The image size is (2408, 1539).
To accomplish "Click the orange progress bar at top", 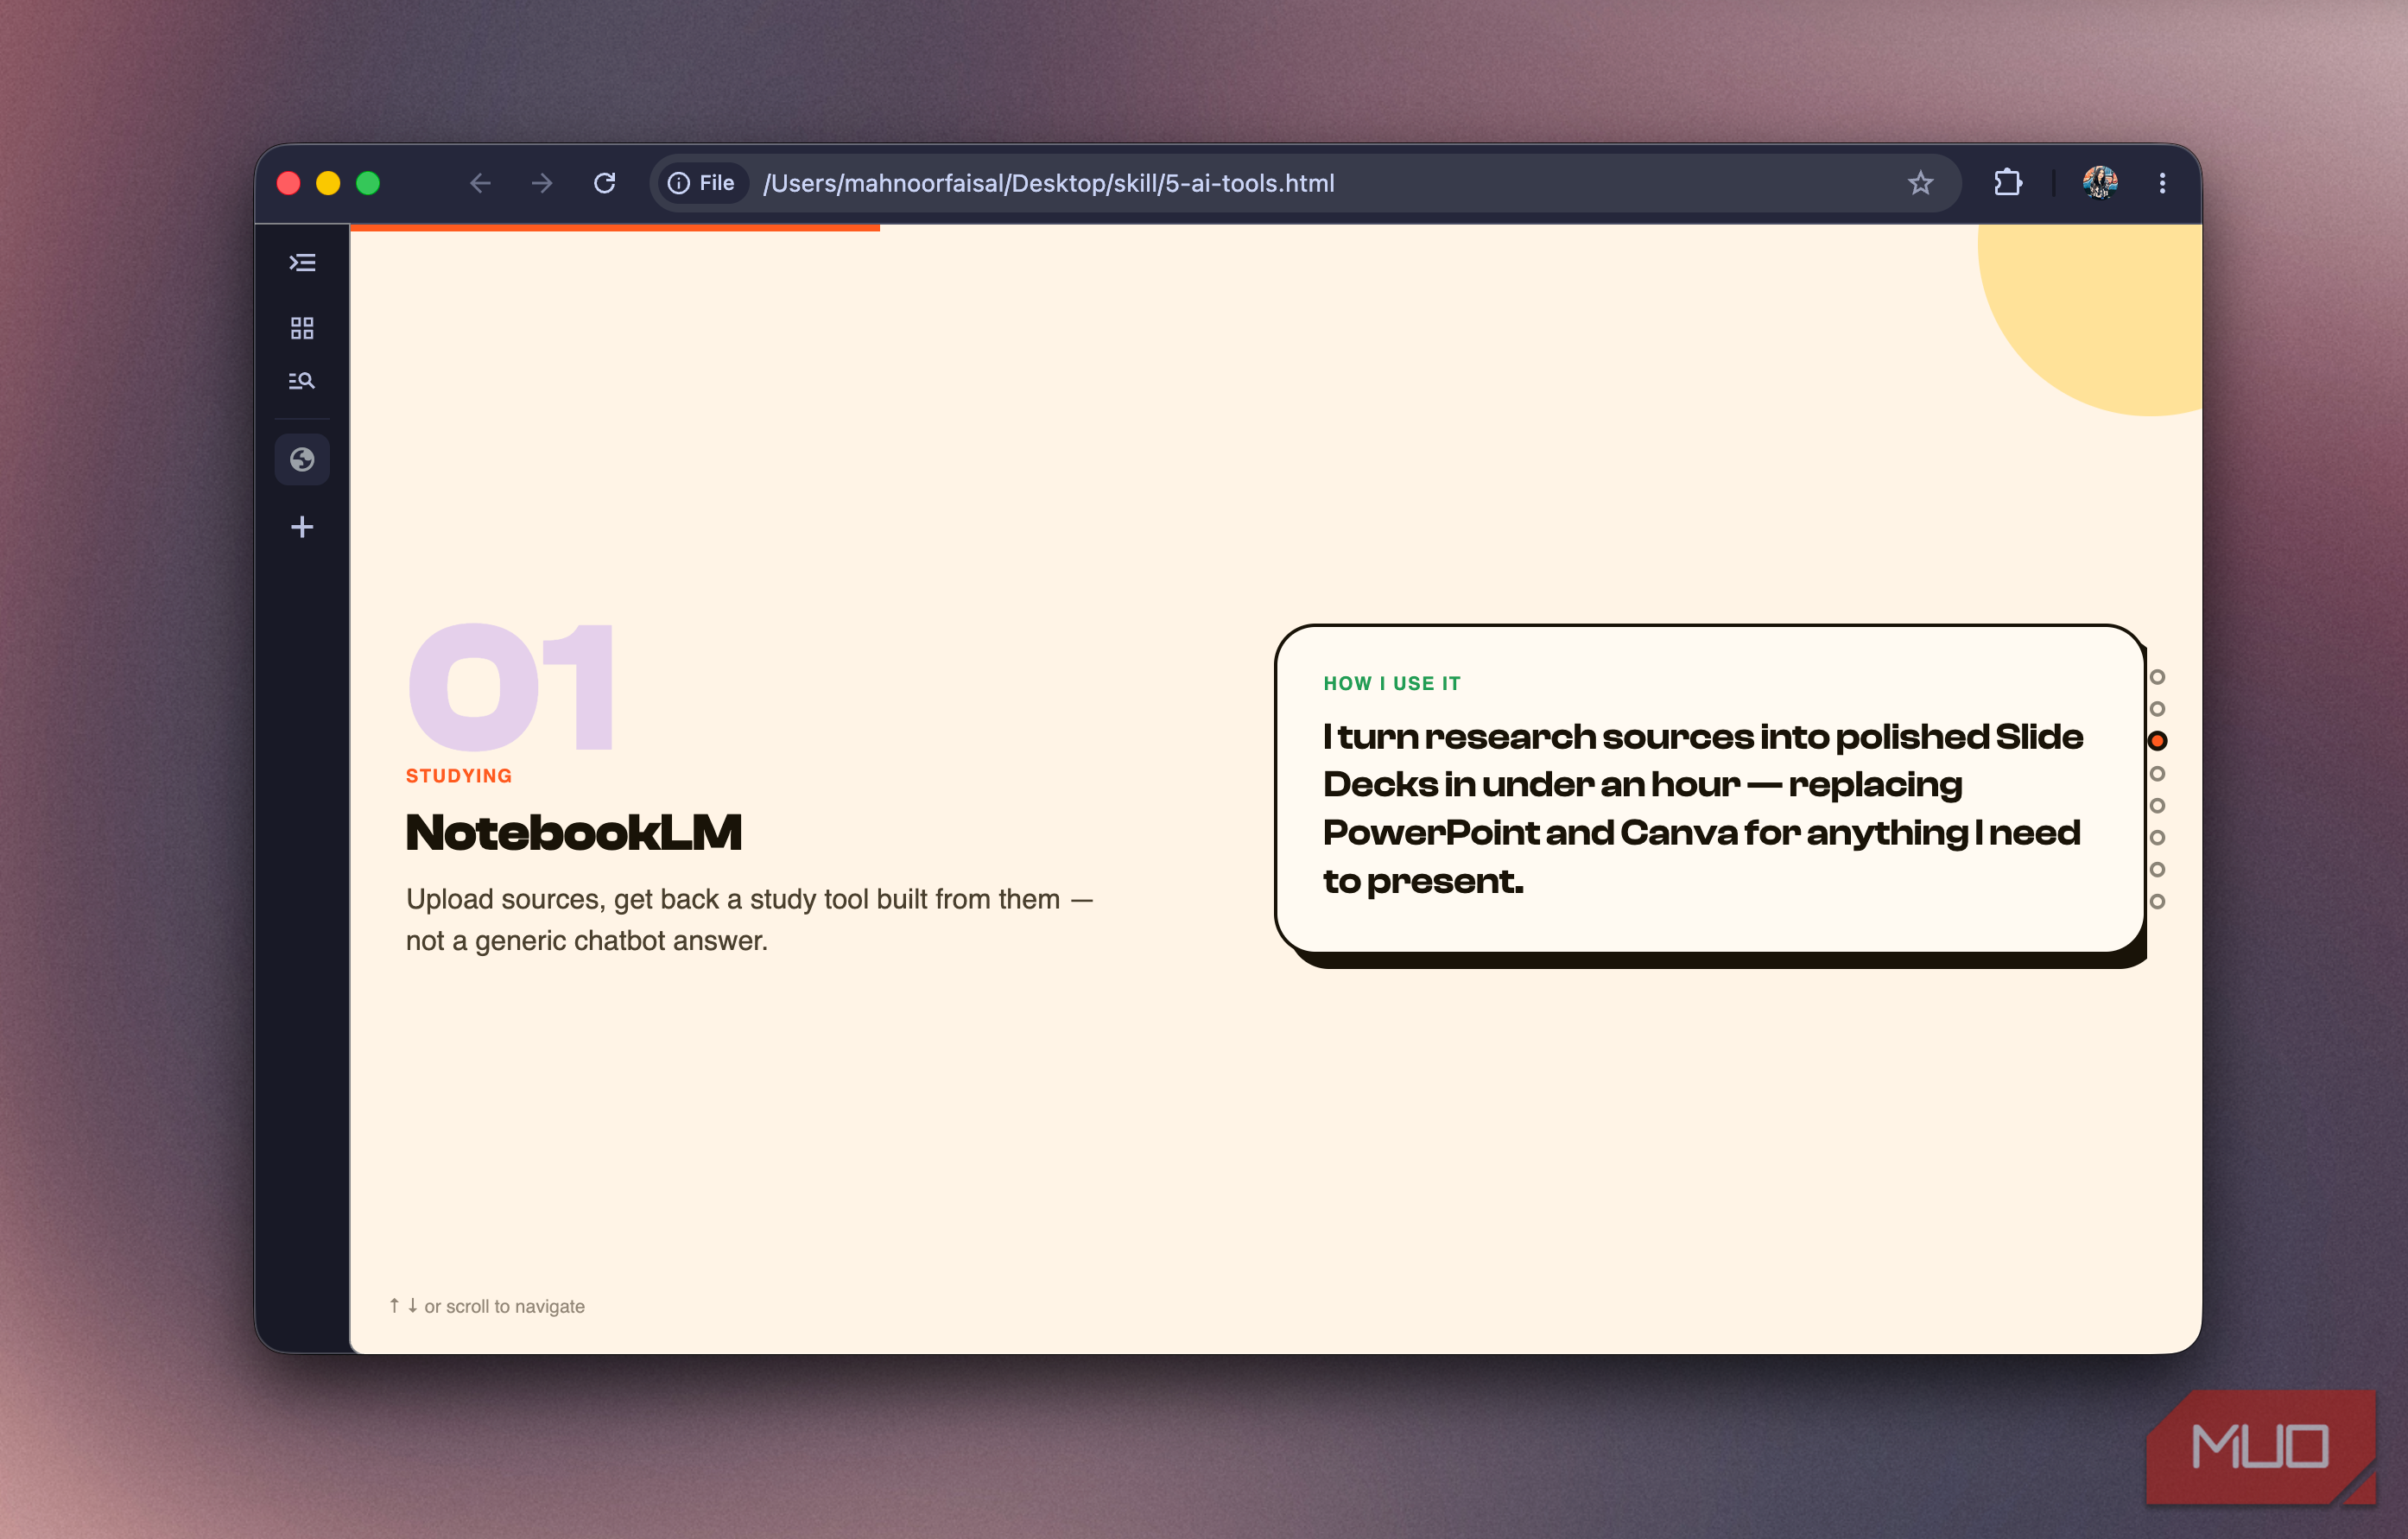I will (x=615, y=228).
